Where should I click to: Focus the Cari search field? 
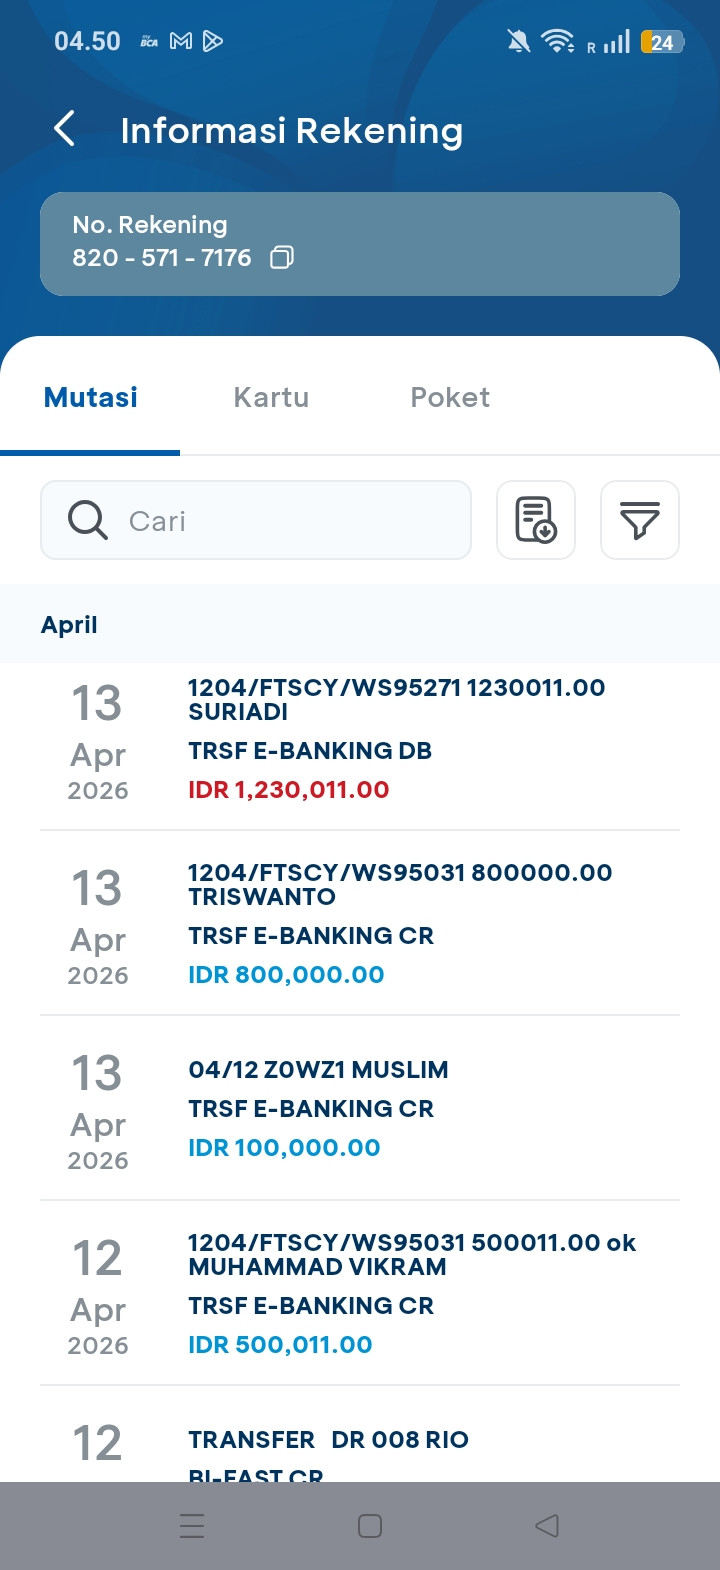pyautogui.click(x=290, y=520)
